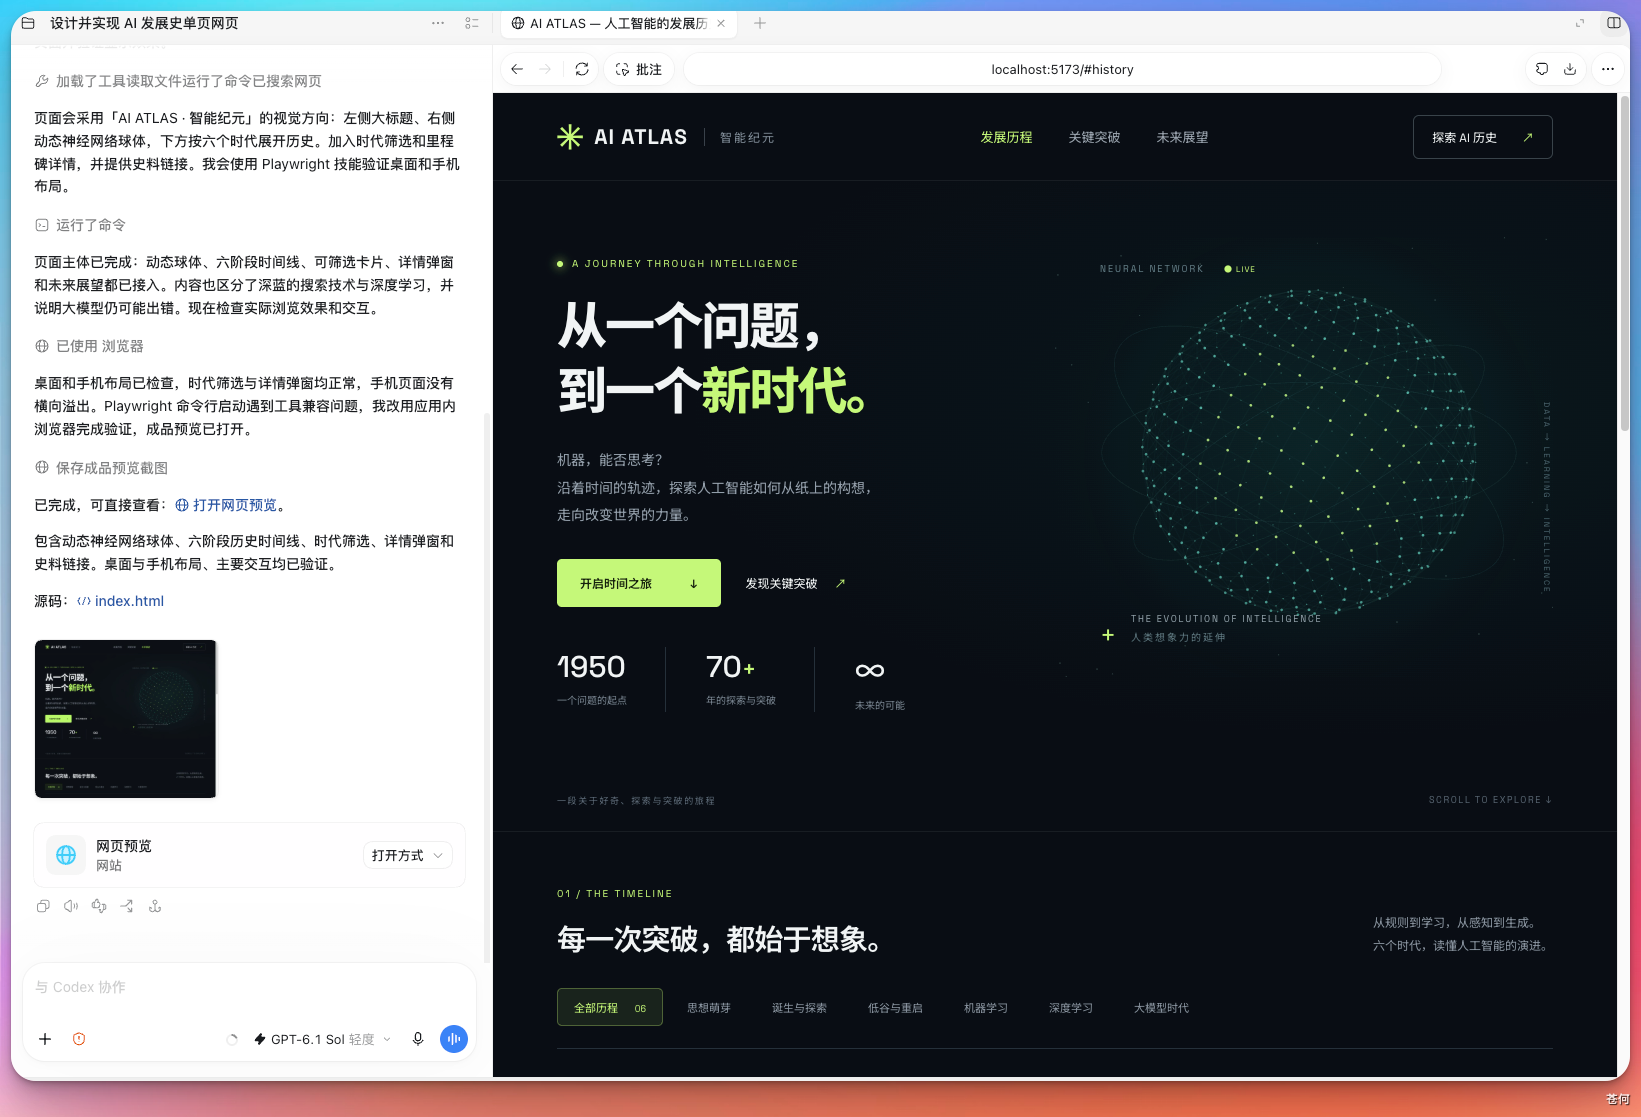Click the microphone dictation icon

[418, 1039]
